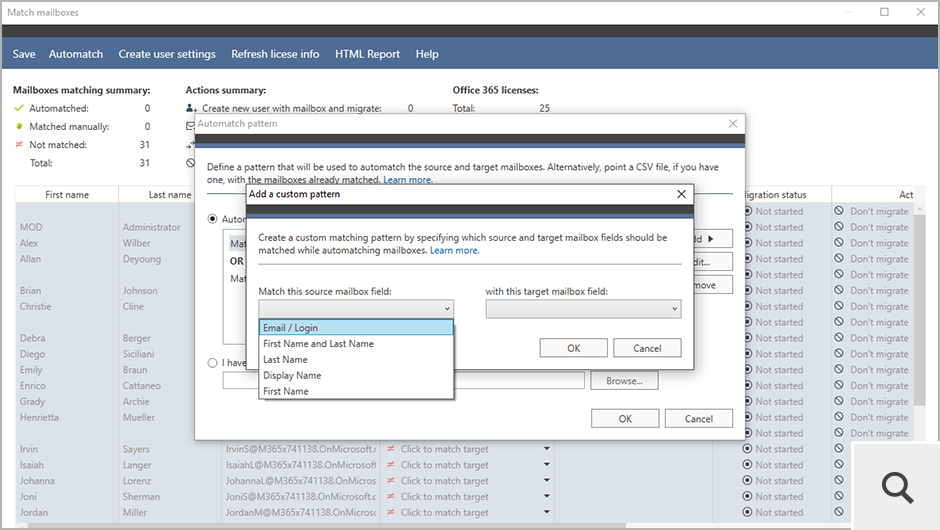Click Not started radio in Irvin Sayers row

pyautogui.click(x=747, y=448)
